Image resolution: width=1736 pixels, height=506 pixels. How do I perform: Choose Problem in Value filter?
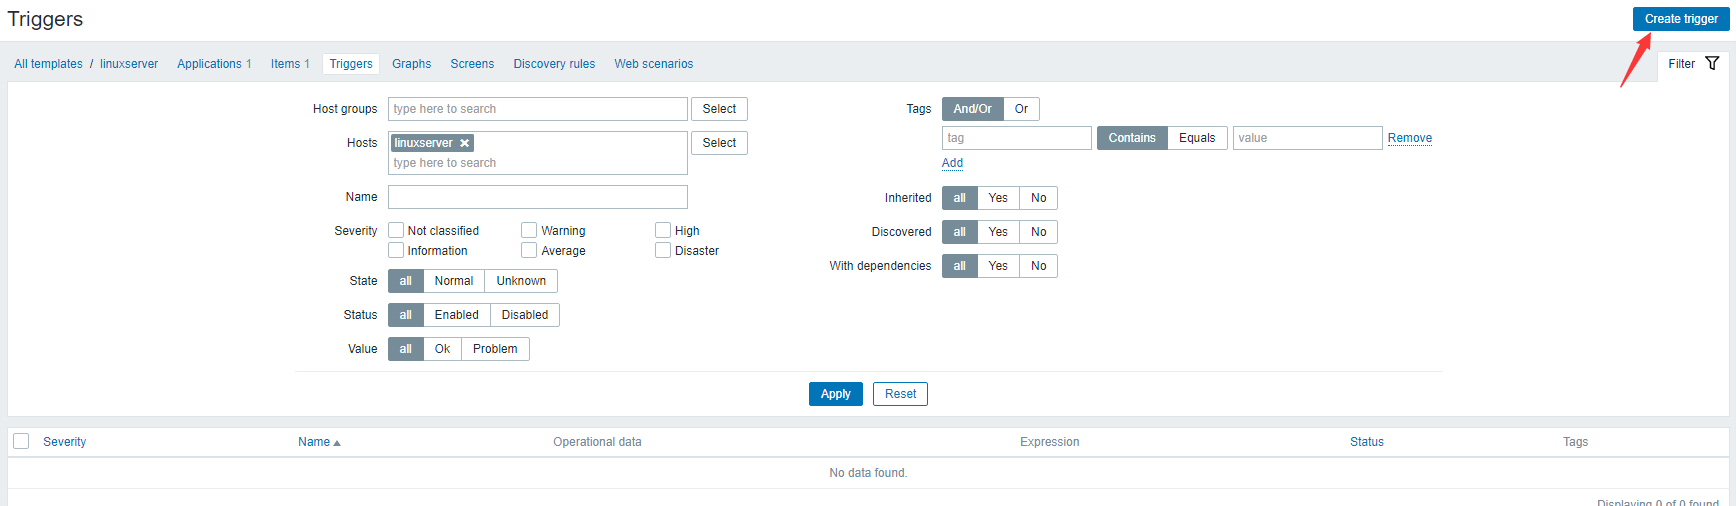[x=495, y=349]
